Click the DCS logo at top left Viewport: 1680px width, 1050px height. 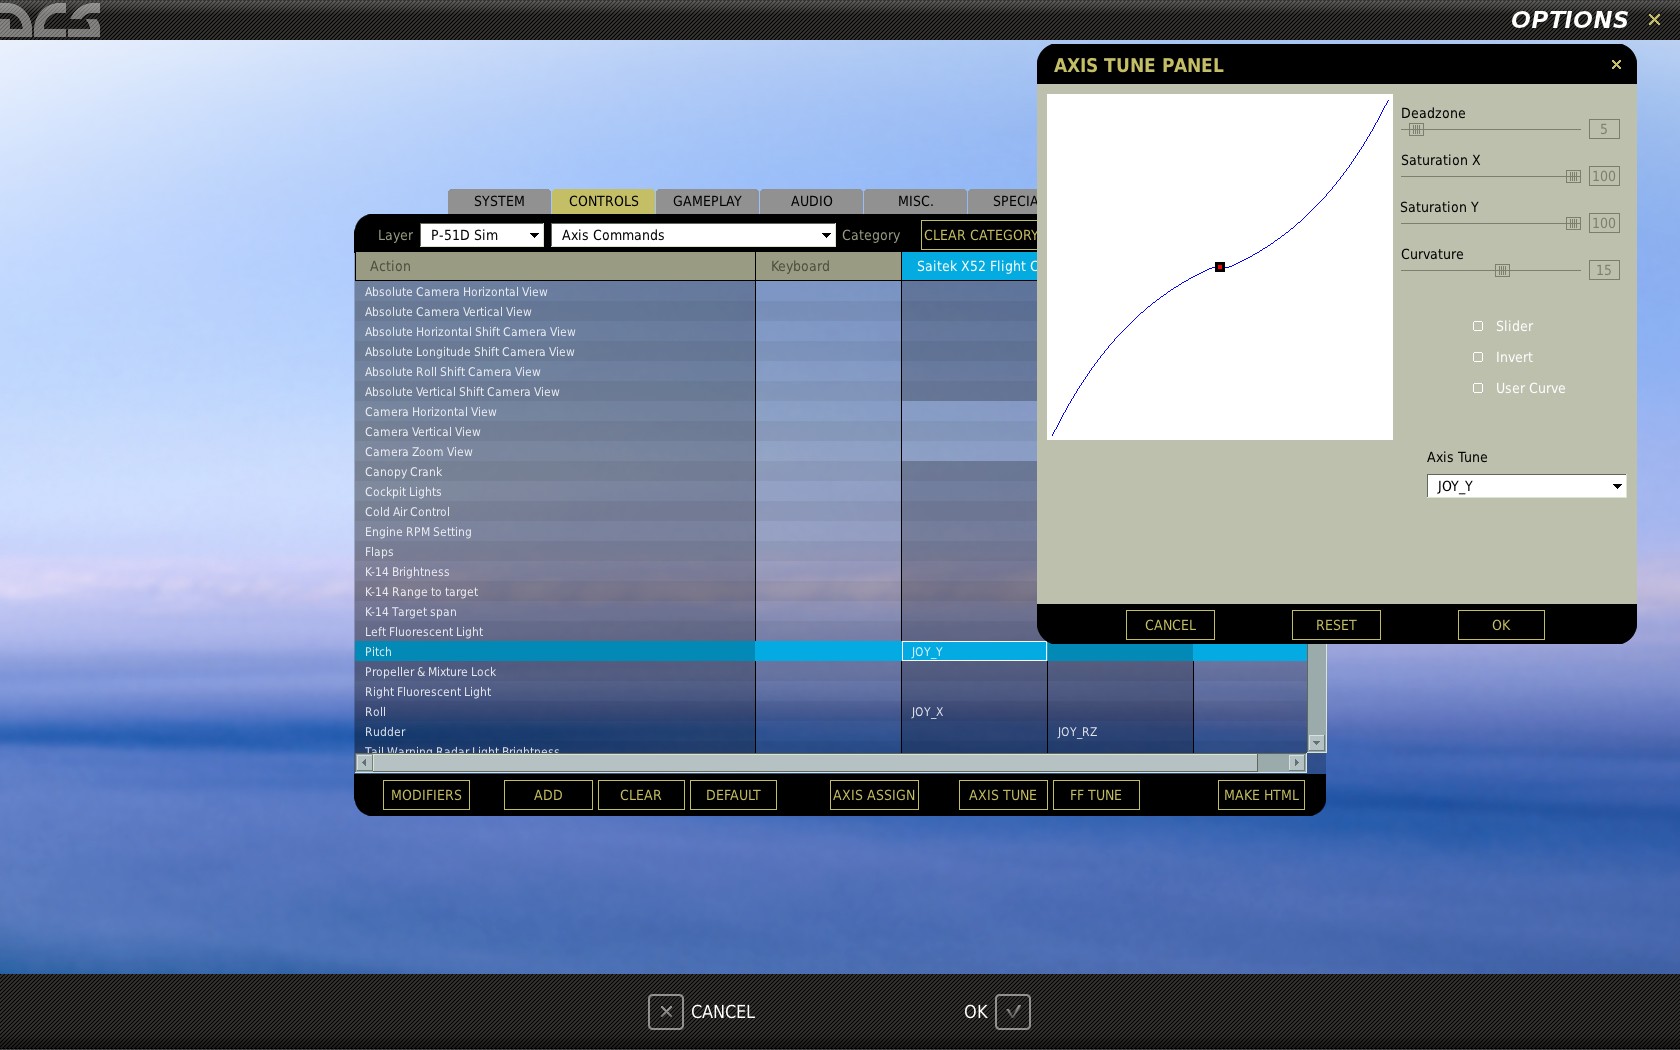pyautogui.click(x=50, y=19)
